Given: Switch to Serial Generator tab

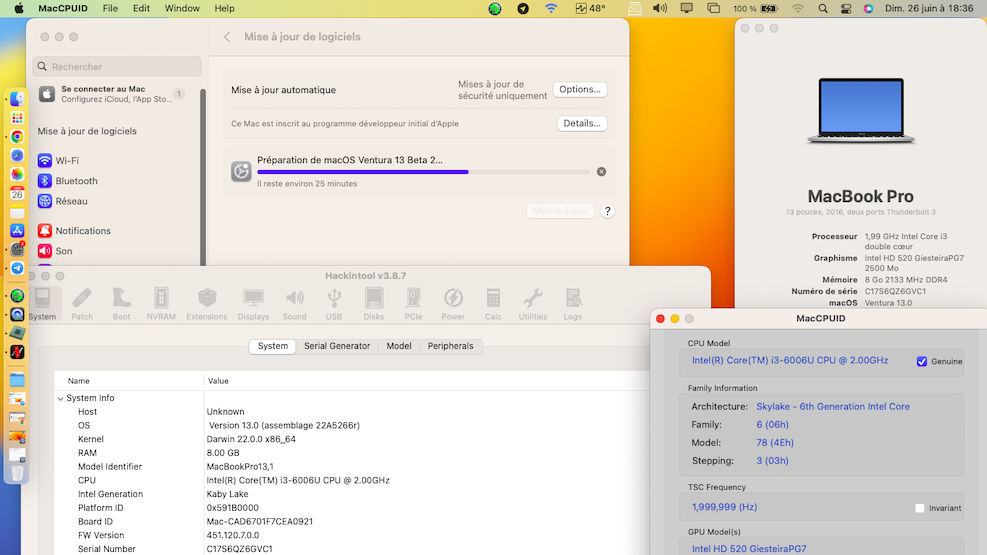Looking at the screenshot, I should click(337, 346).
